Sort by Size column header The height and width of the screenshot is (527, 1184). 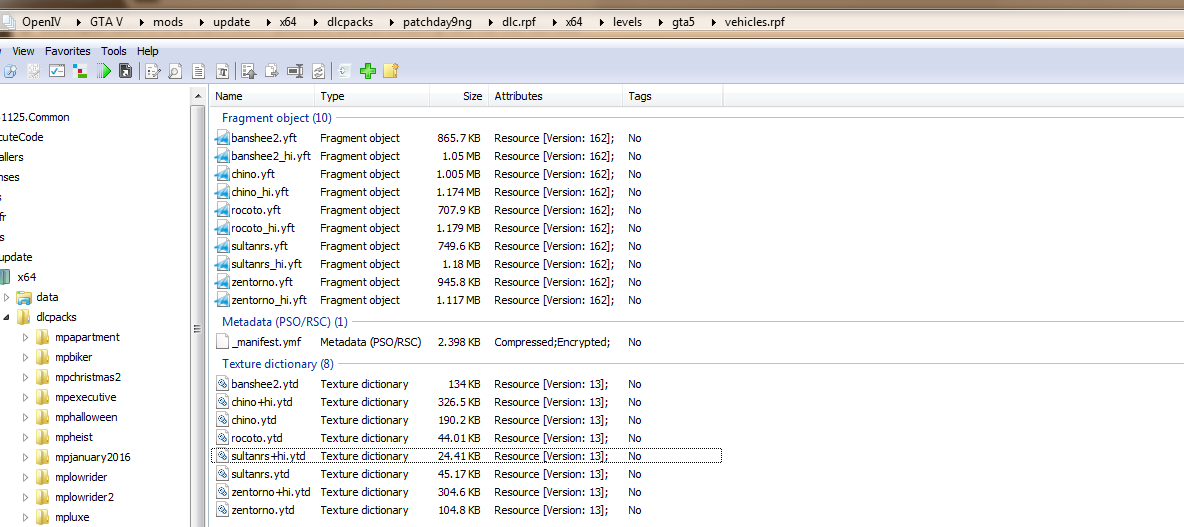pyautogui.click(x=459, y=96)
